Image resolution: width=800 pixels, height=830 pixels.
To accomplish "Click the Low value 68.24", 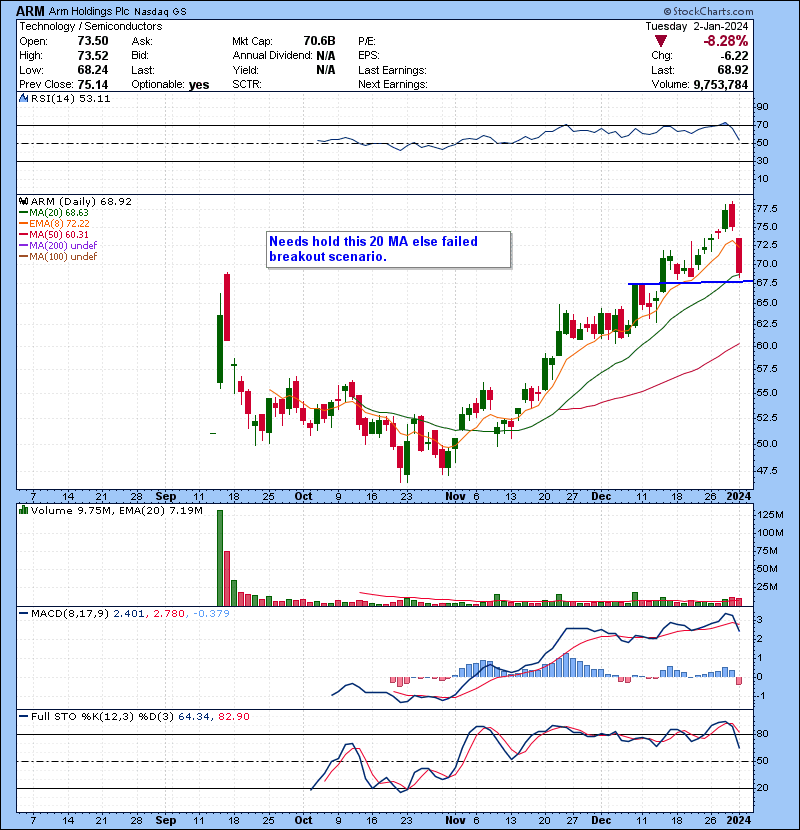I will click(93, 70).
